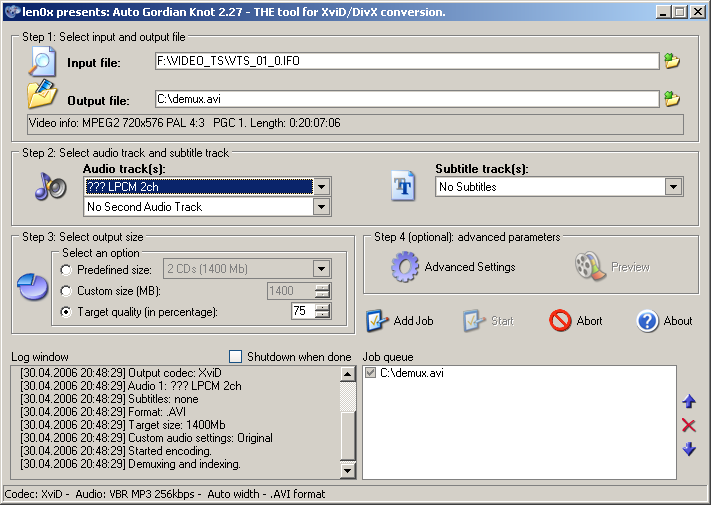The height and width of the screenshot is (505, 711).
Task: Click the Start button label
Action: [502, 321]
